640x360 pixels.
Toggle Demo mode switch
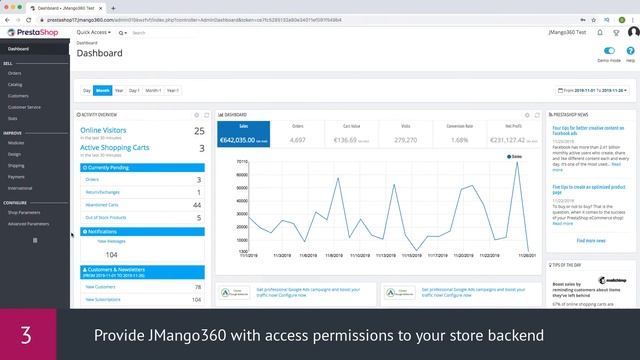609,51
